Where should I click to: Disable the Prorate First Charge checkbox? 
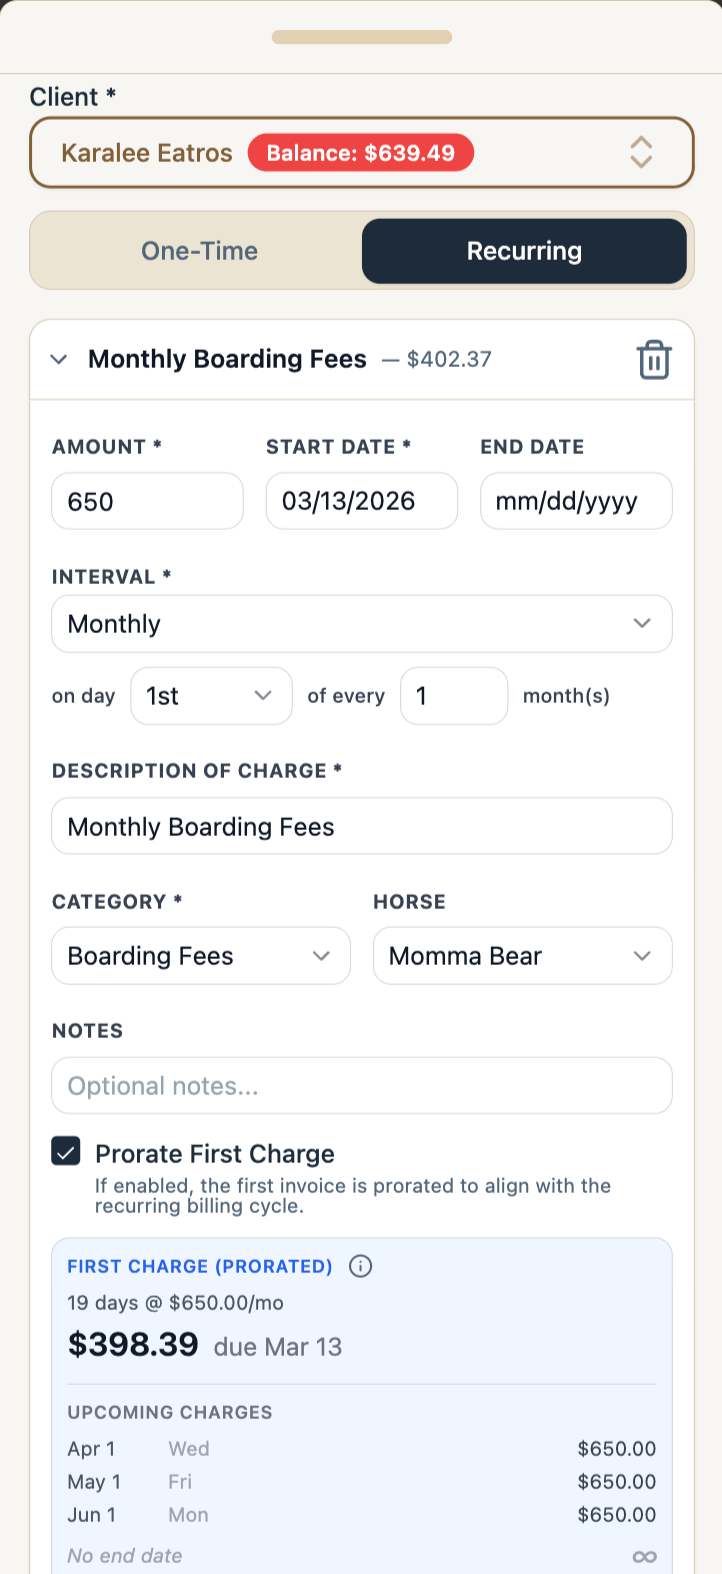click(x=65, y=1151)
